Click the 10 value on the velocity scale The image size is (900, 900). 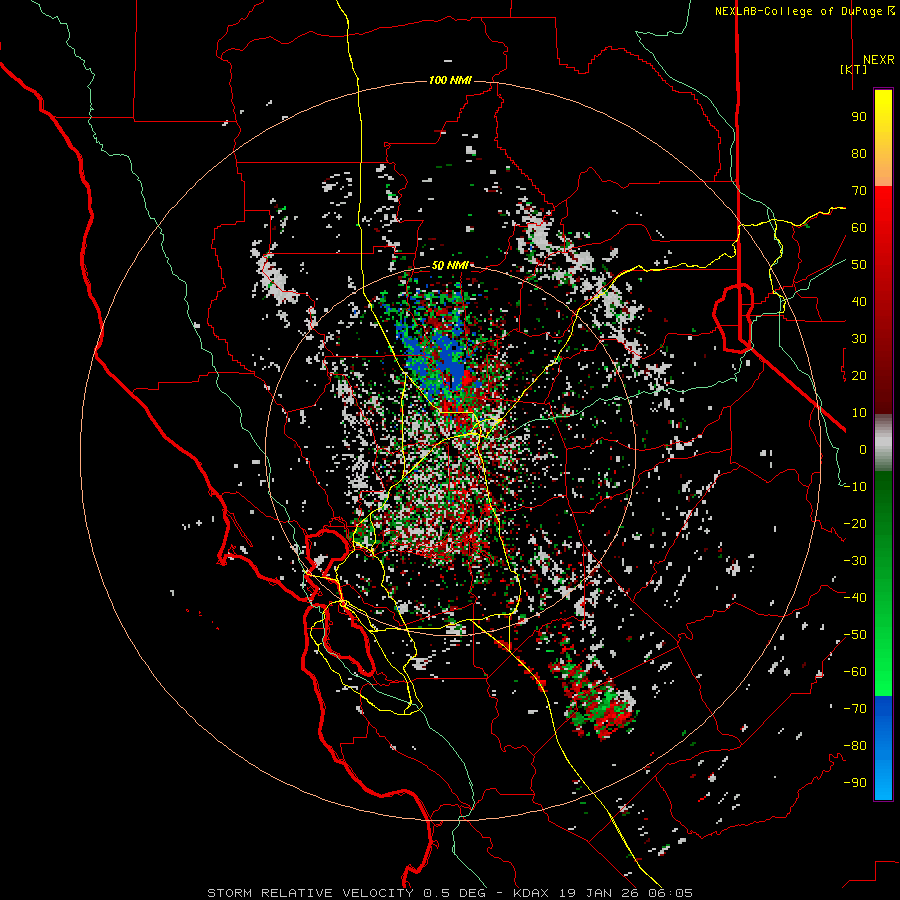click(x=859, y=413)
